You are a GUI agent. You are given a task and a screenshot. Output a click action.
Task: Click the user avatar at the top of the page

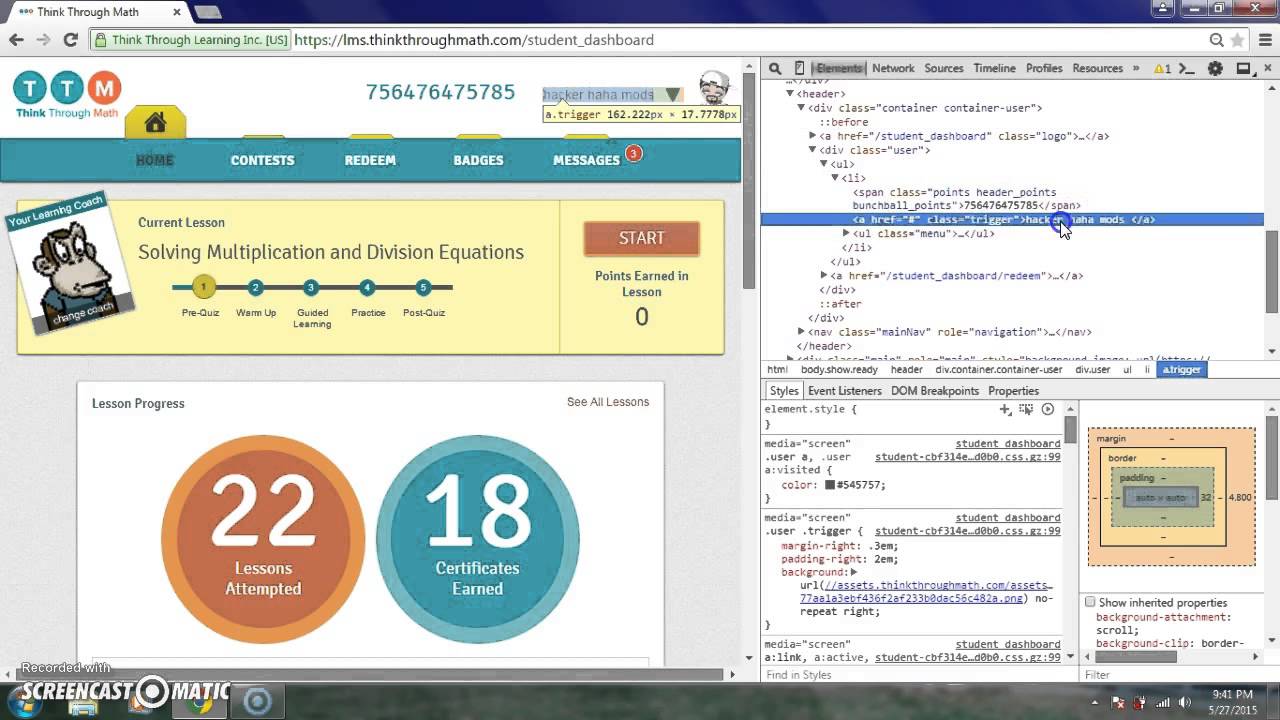[714, 88]
